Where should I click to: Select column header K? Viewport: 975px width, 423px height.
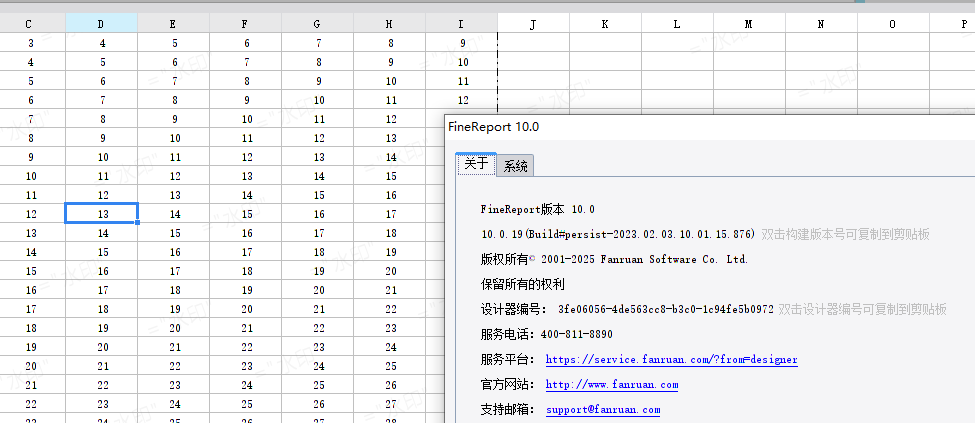coord(606,24)
